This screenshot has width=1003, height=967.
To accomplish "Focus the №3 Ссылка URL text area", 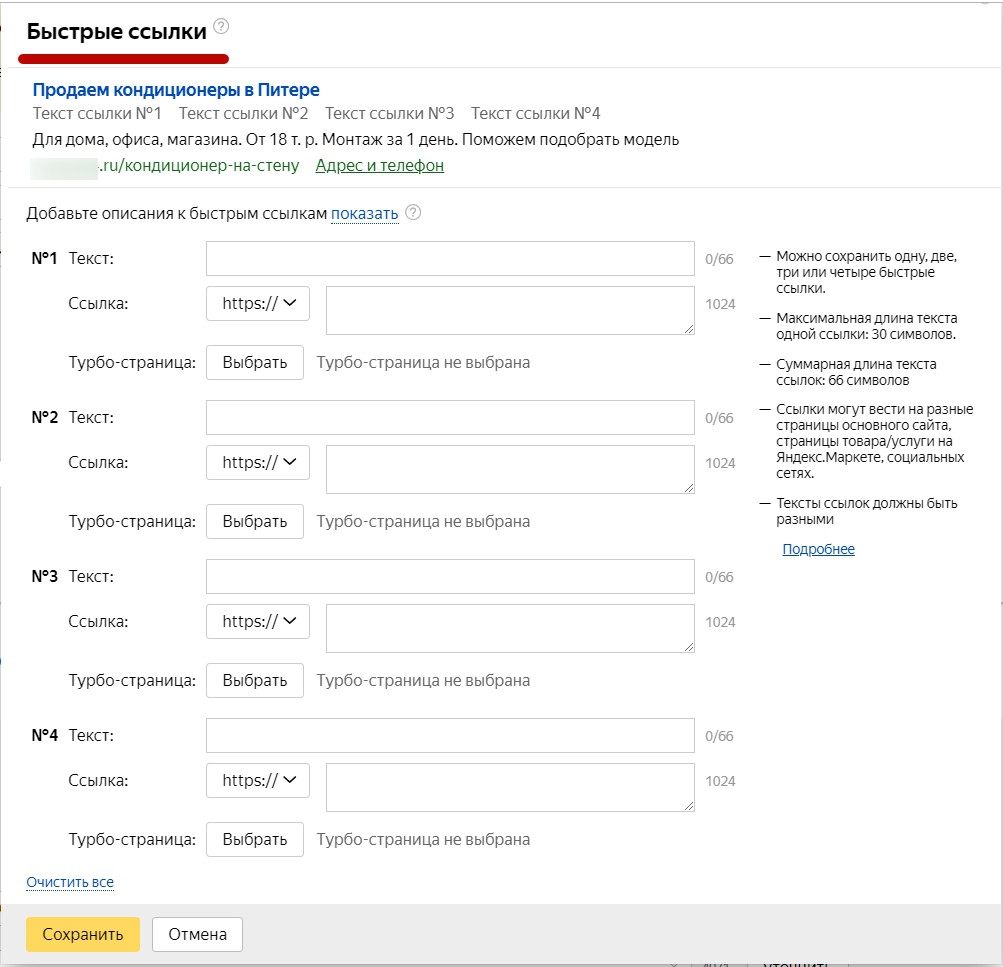I will 510,628.
